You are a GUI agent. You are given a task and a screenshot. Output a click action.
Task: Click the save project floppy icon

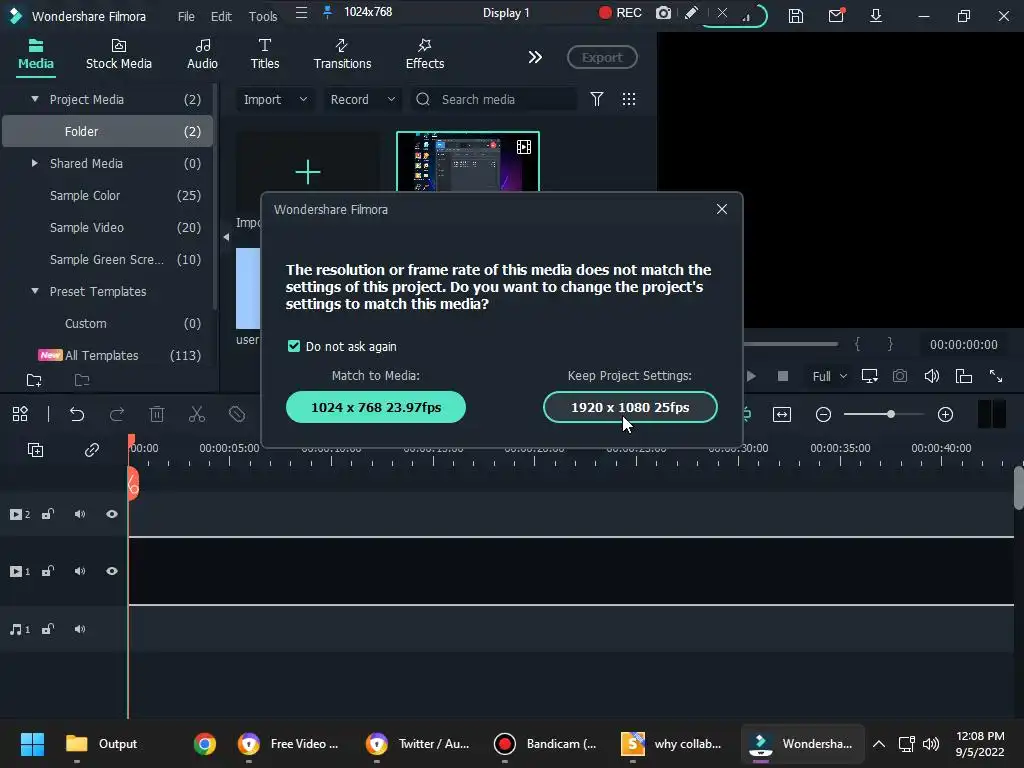click(x=795, y=16)
